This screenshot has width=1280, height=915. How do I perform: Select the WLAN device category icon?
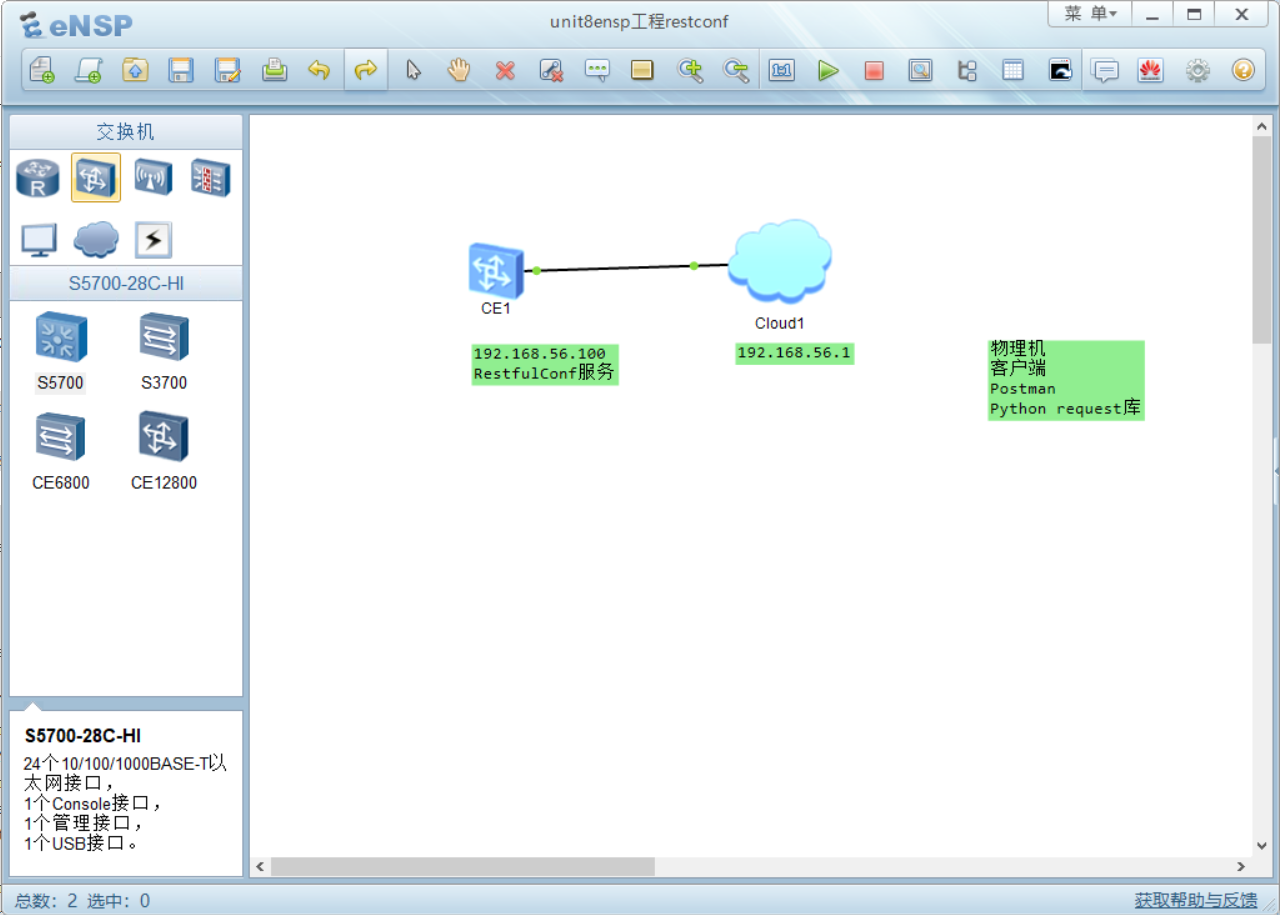tap(153, 178)
